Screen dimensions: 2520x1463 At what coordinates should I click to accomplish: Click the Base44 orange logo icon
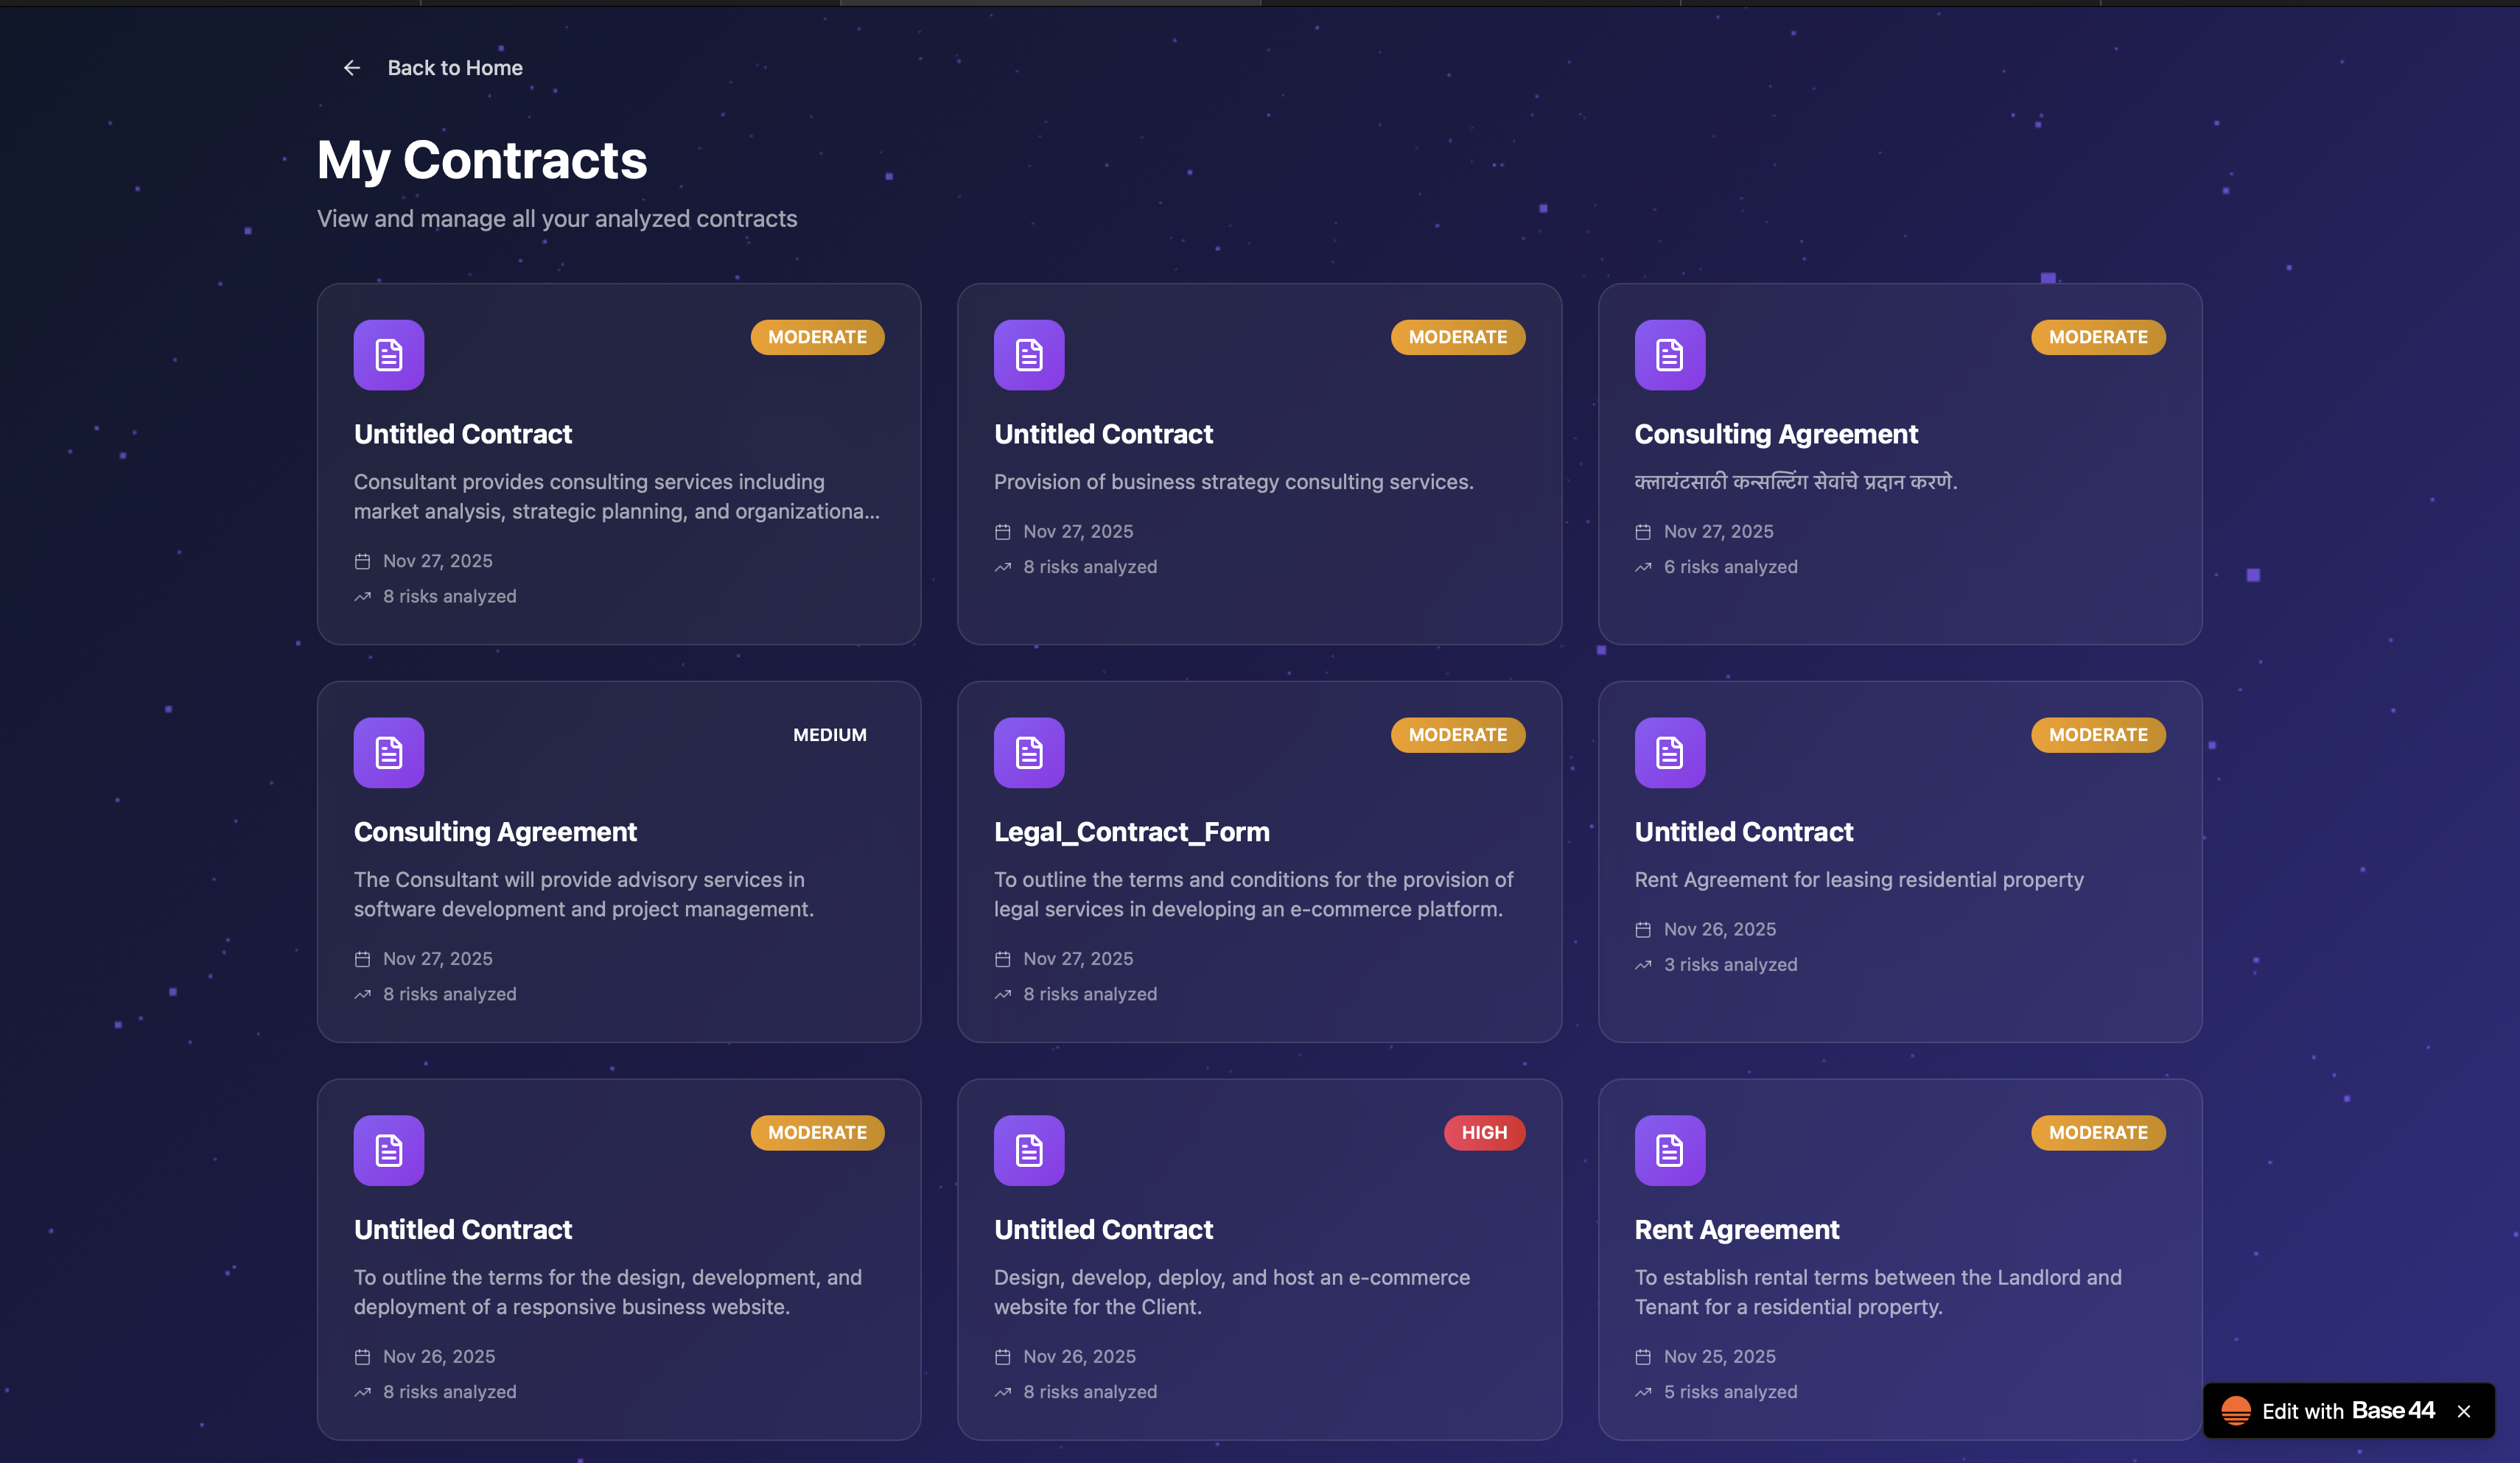tap(2236, 1411)
